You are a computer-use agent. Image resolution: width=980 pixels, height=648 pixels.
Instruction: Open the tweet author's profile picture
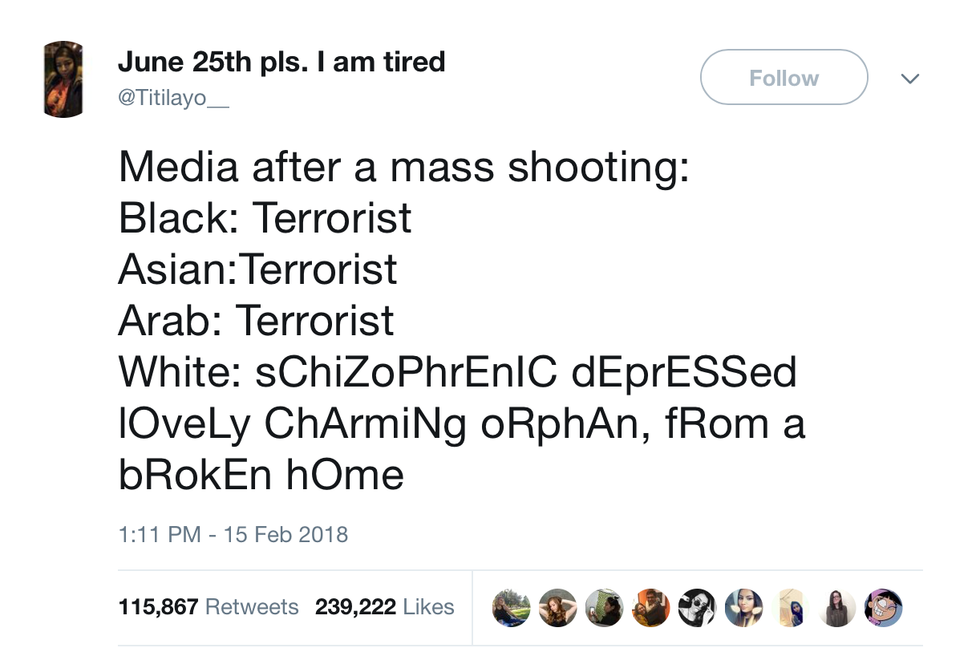pyautogui.click(x=63, y=80)
